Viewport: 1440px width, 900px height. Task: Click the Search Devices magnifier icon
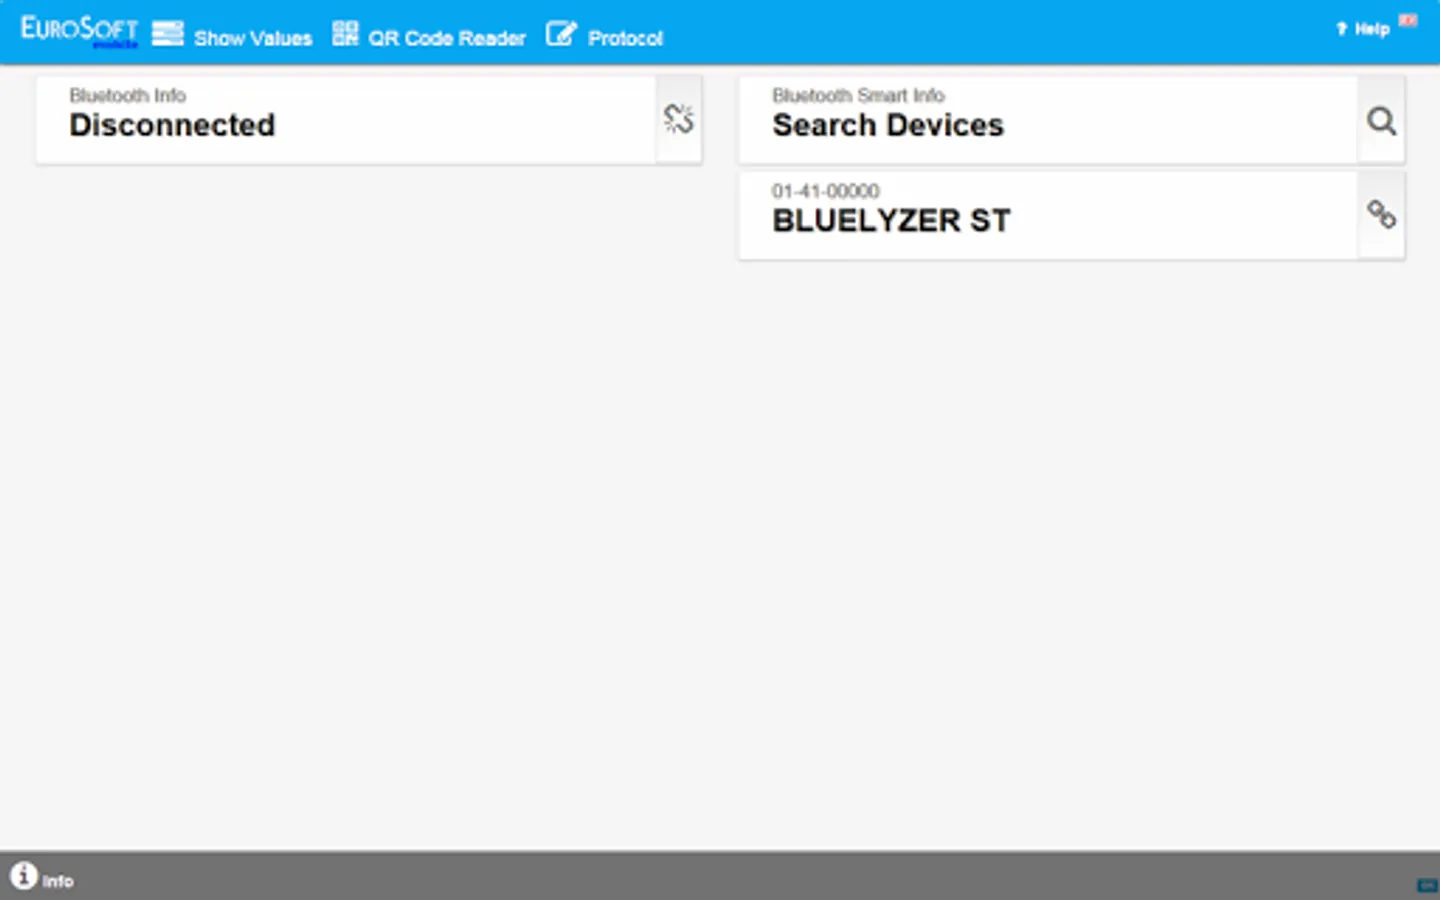point(1381,120)
